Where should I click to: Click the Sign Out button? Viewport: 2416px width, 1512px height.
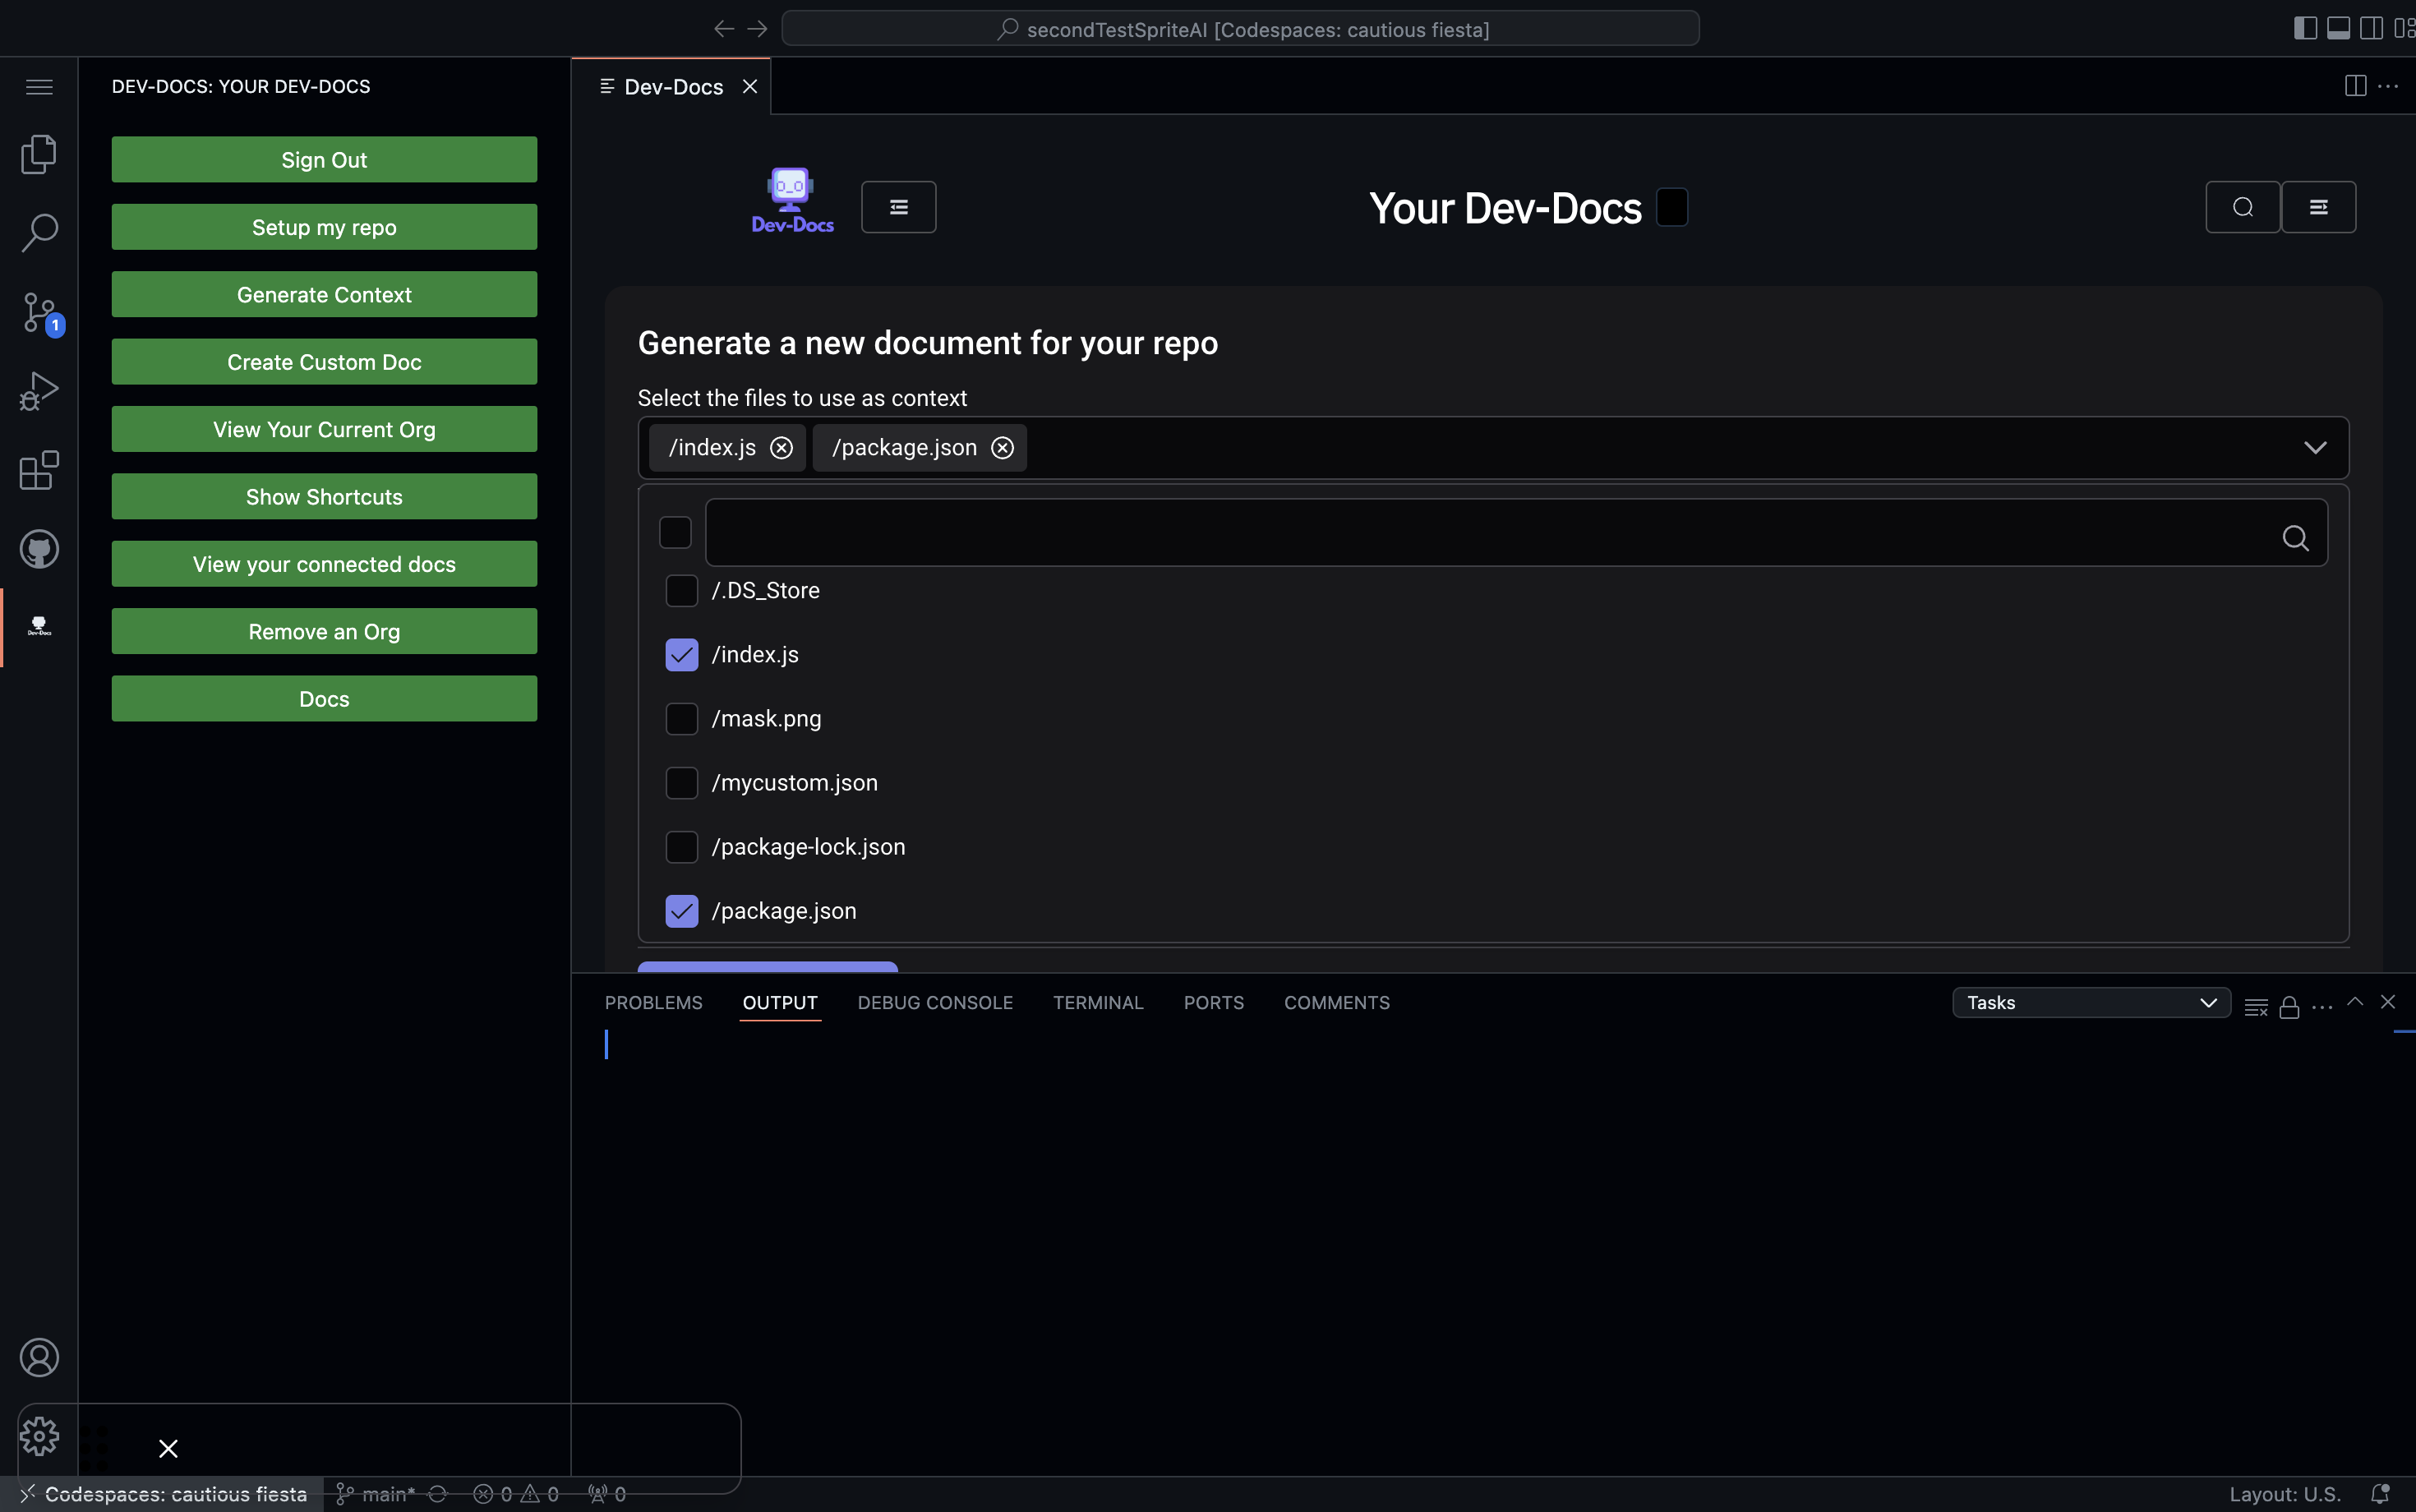point(324,159)
